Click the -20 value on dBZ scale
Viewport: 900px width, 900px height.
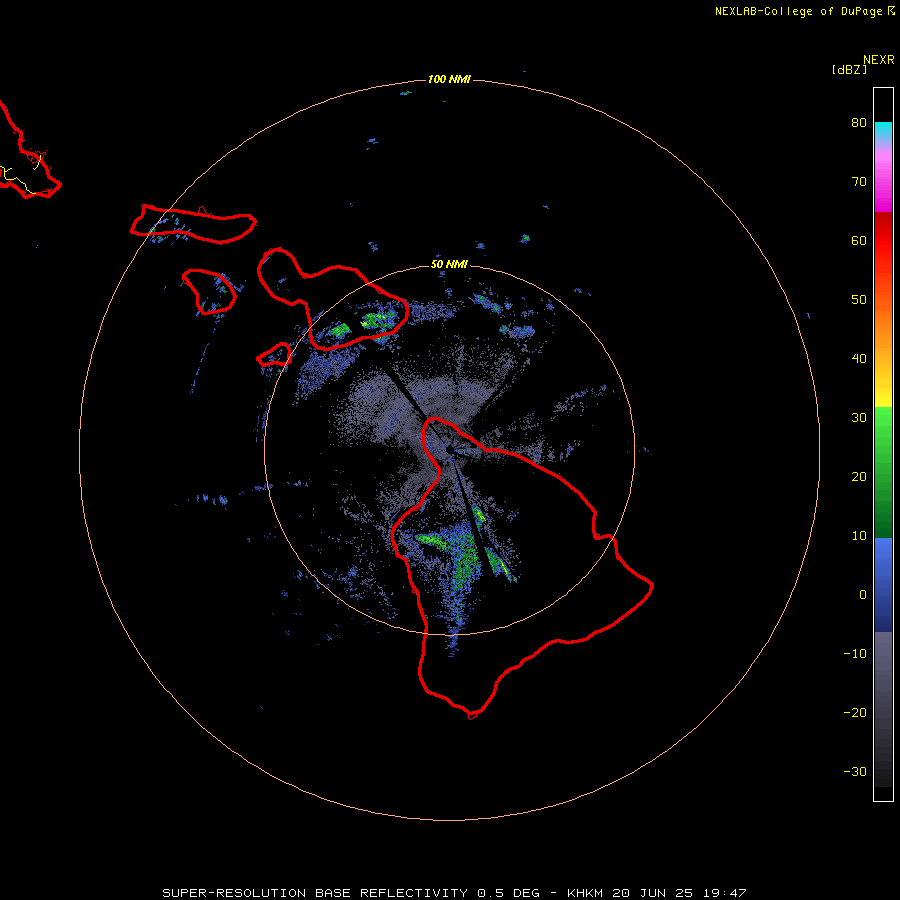click(x=855, y=713)
